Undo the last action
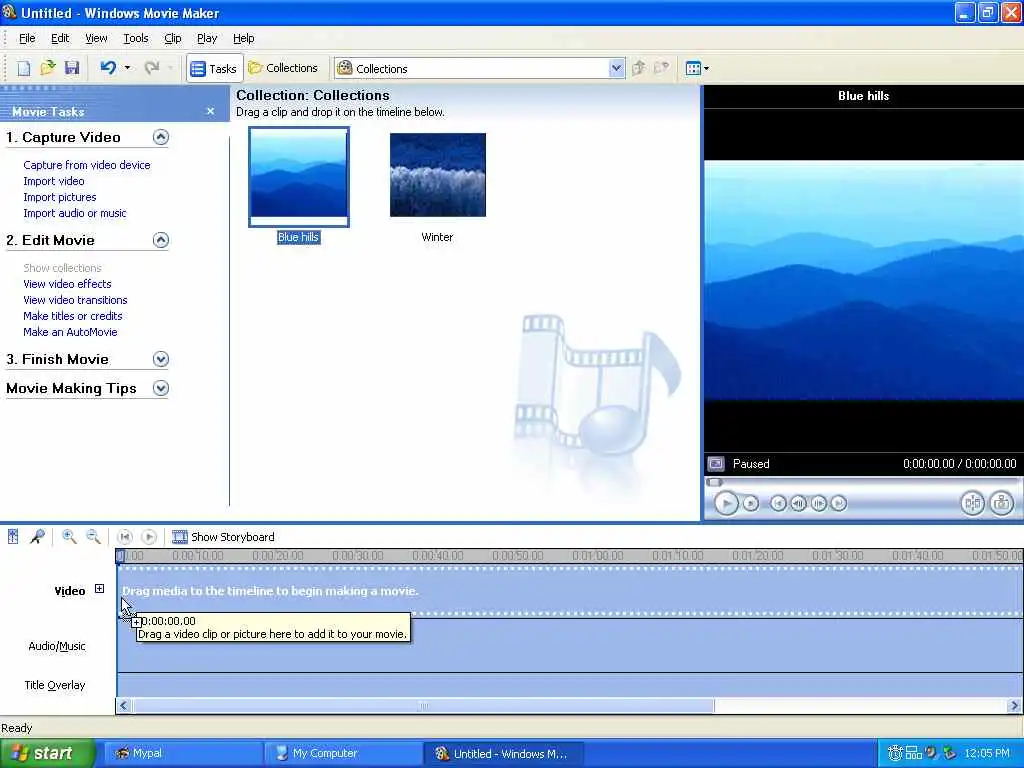Screen dimensions: 1024x768 [x=108, y=68]
